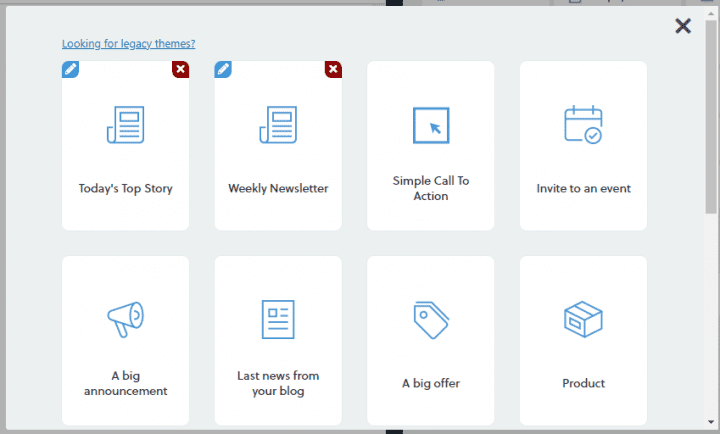Viewport: 720px width, 434px height.
Task: Click the Product label text
Action: coord(583,383)
